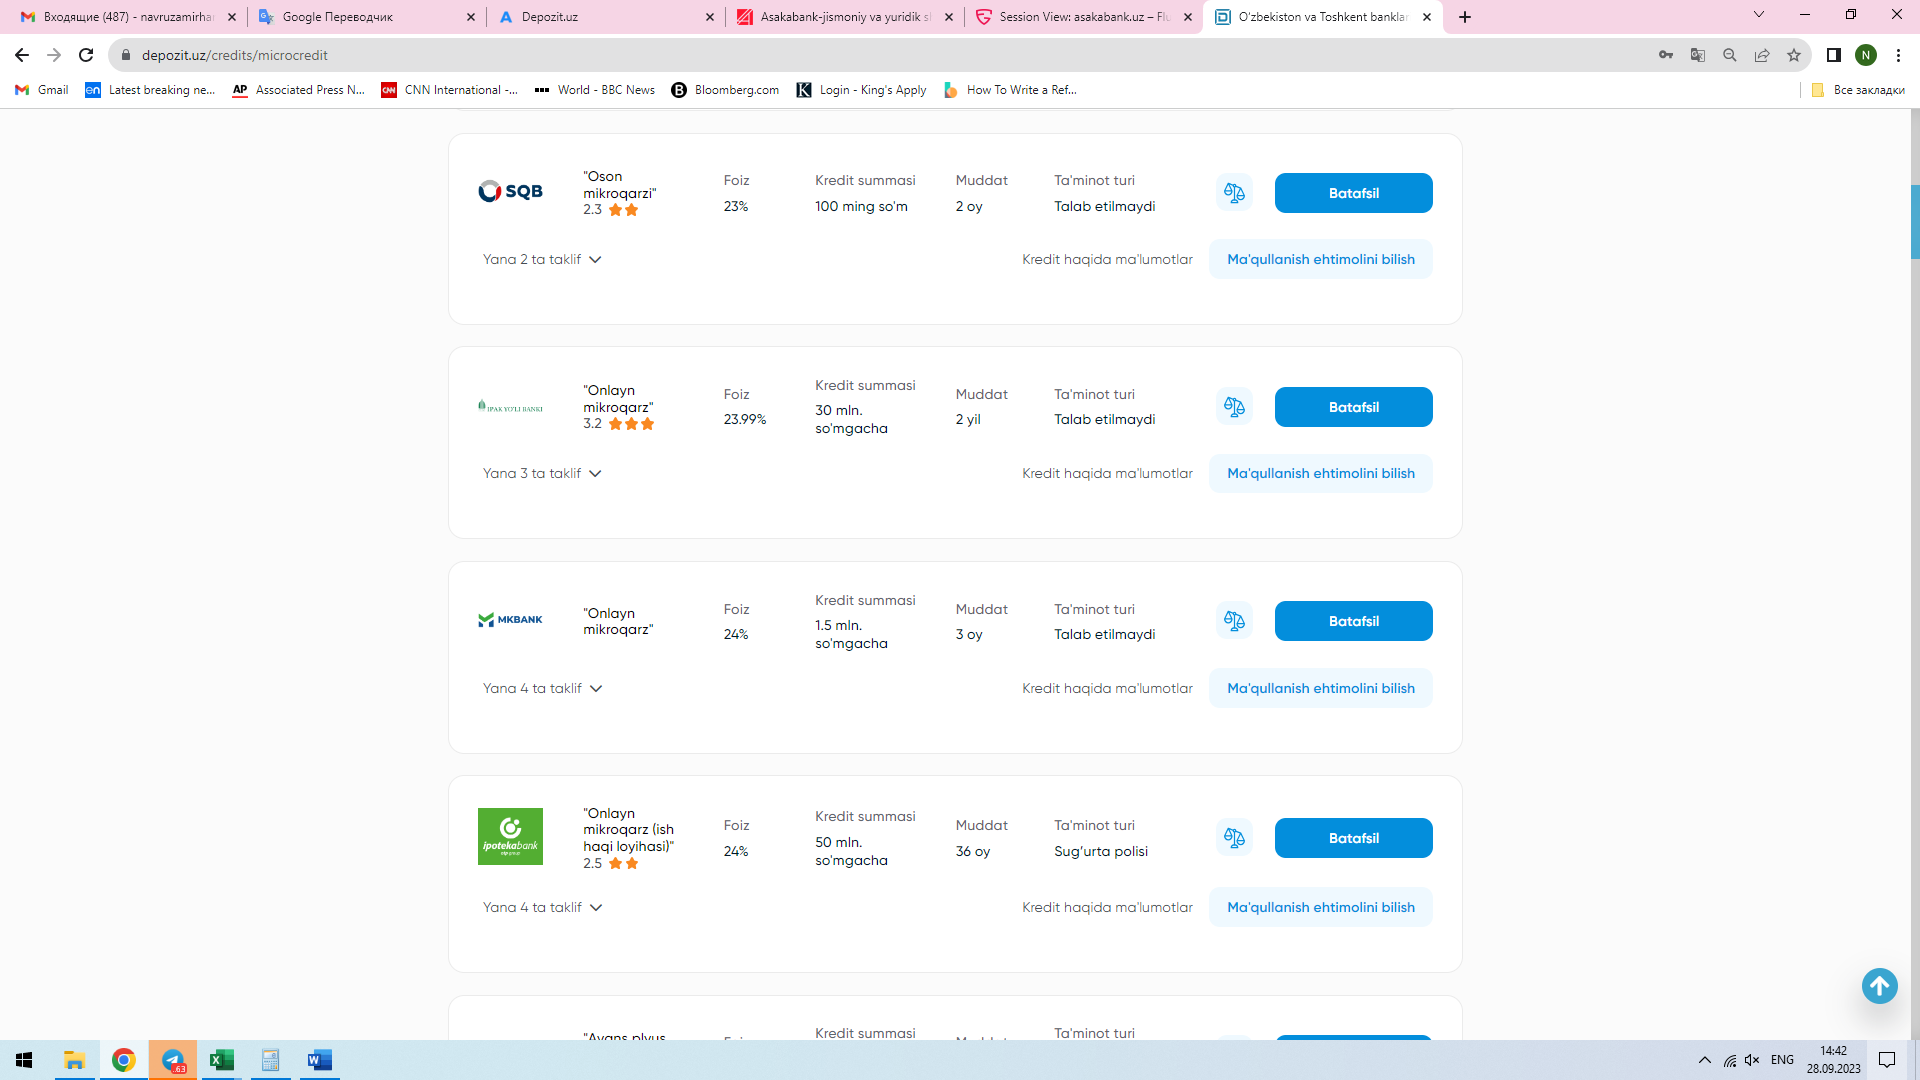Open the Bloomberg.com bookmark
Viewport: 1920px width, 1080px height.
(x=725, y=90)
